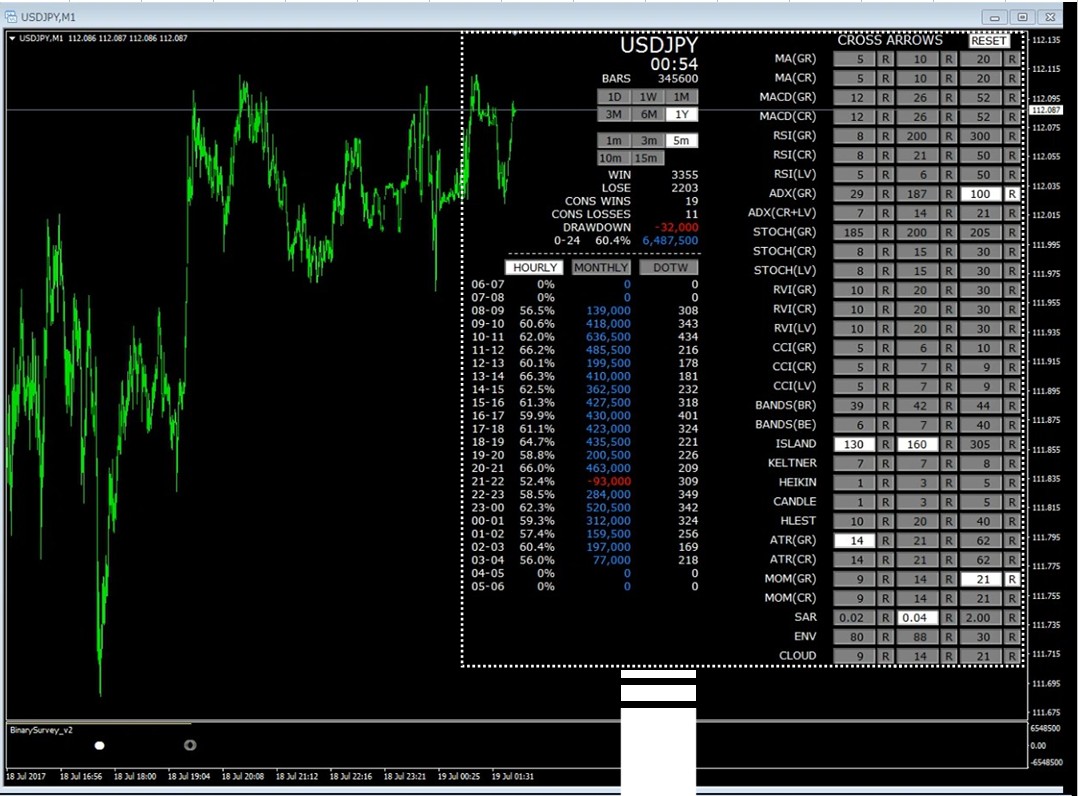Toggle the 0.02 value in SAR row
This screenshot has width=1078, height=796.
855,618
